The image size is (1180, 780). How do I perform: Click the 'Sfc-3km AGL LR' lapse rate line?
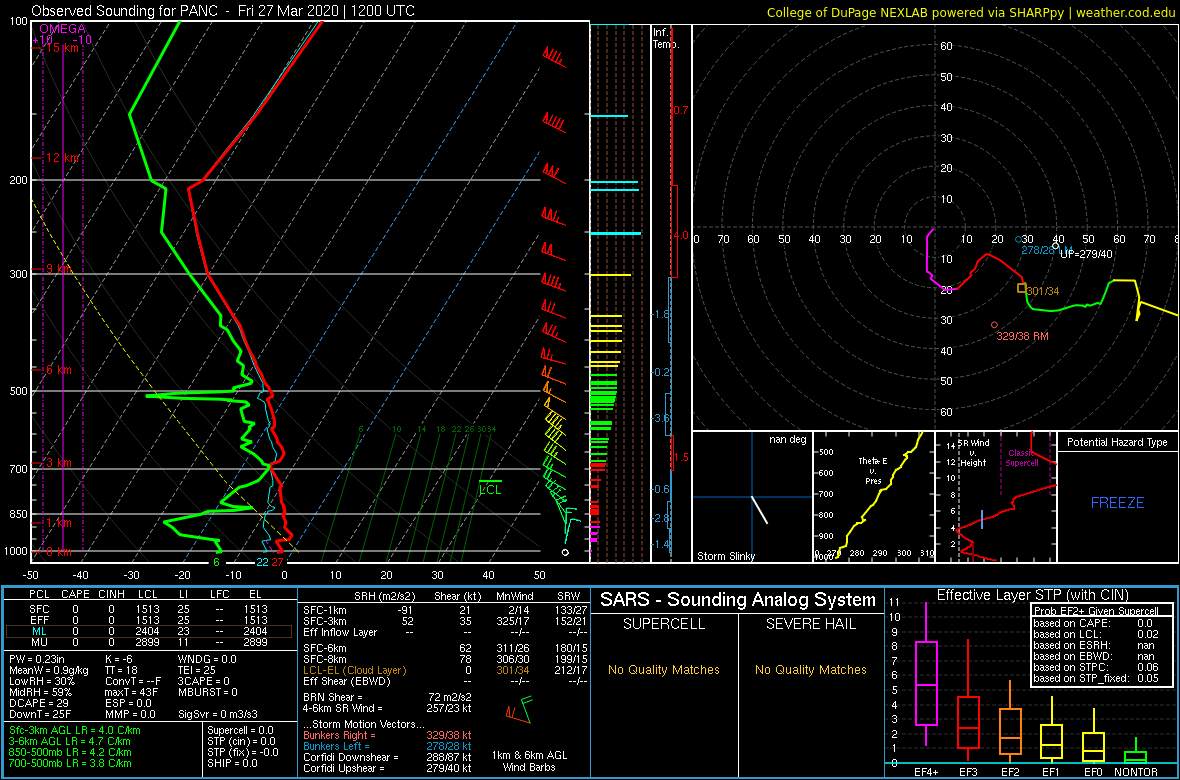pyautogui.click(x=75, y=730)
